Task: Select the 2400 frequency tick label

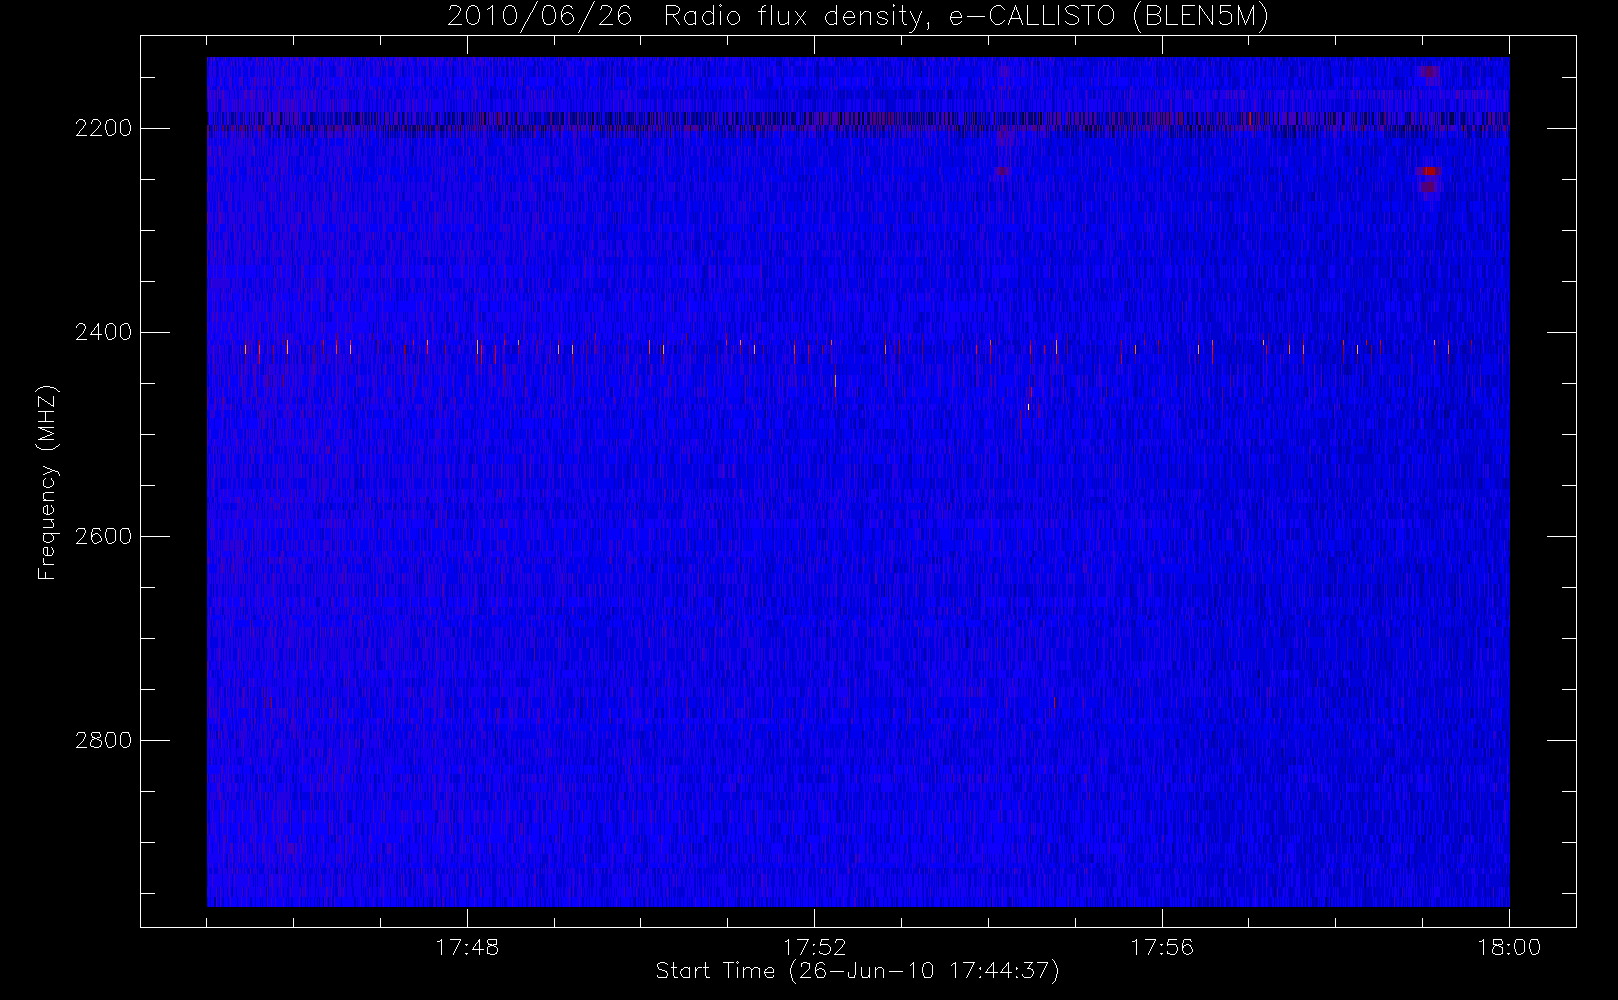Action: (x=103, y=332)
